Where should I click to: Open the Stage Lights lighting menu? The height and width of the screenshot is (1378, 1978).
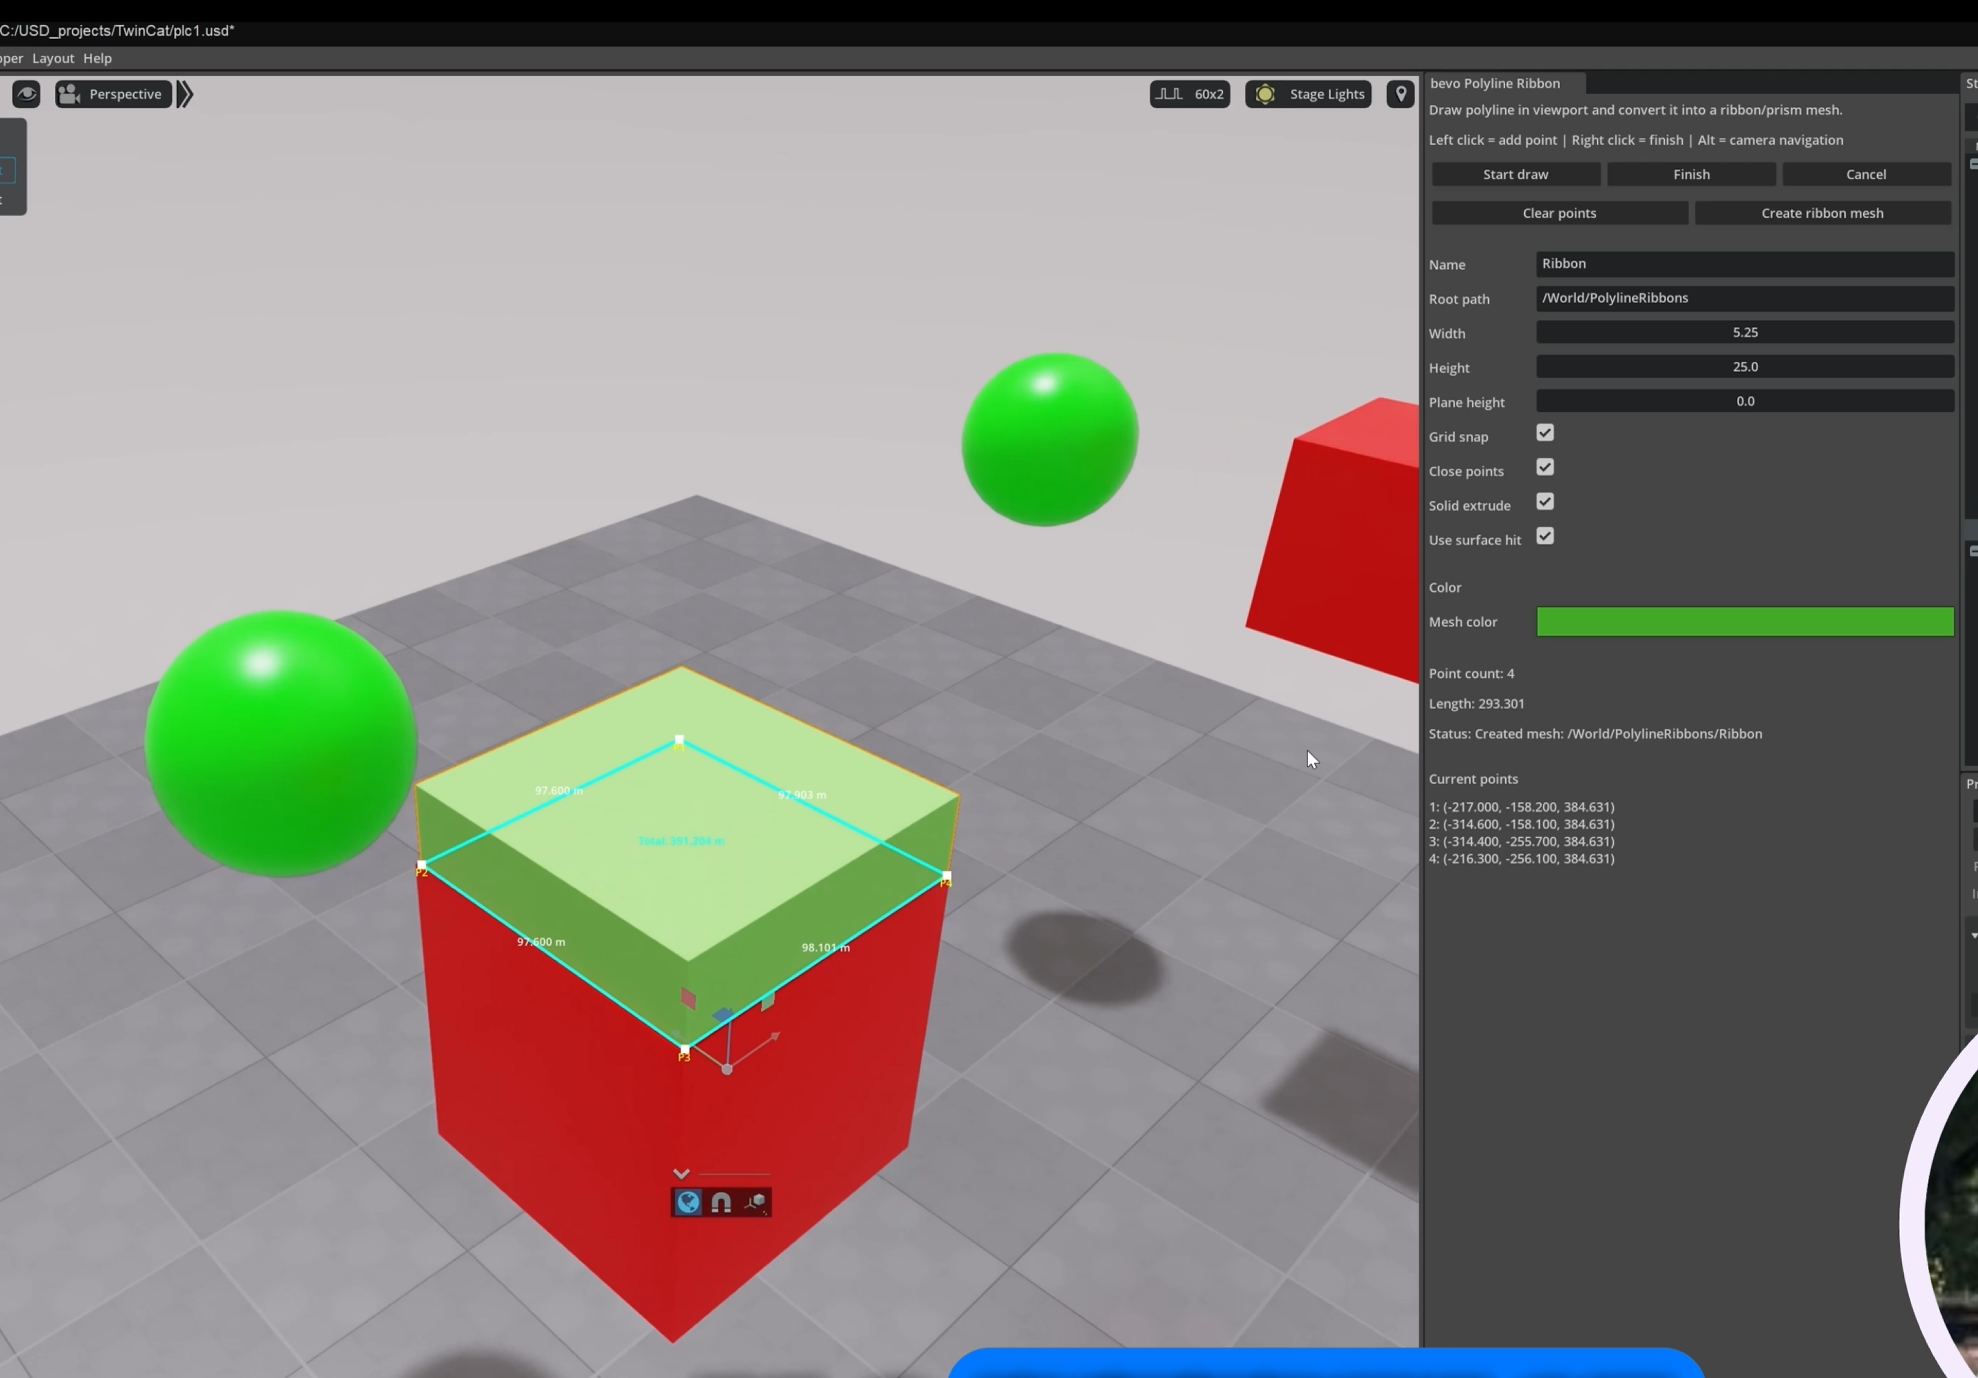1308,94
